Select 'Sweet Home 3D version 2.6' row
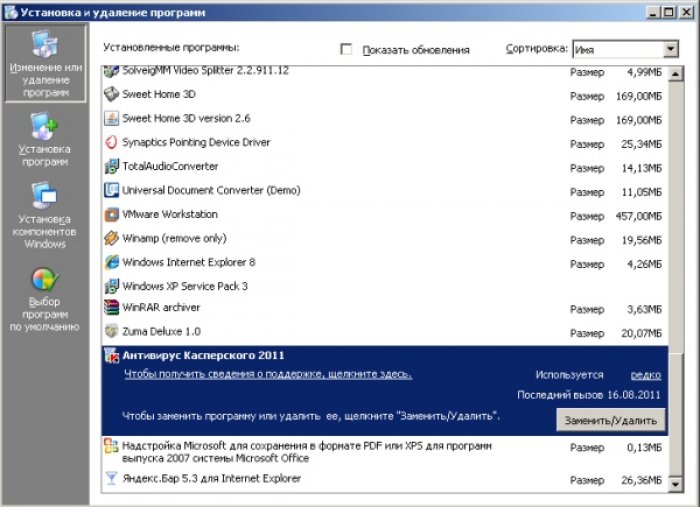 click(x=385, y=119)
